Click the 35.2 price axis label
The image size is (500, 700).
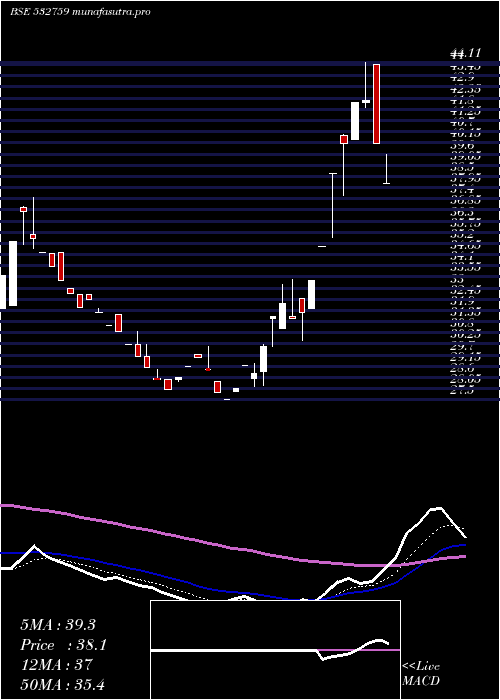(x=462, y=235)
